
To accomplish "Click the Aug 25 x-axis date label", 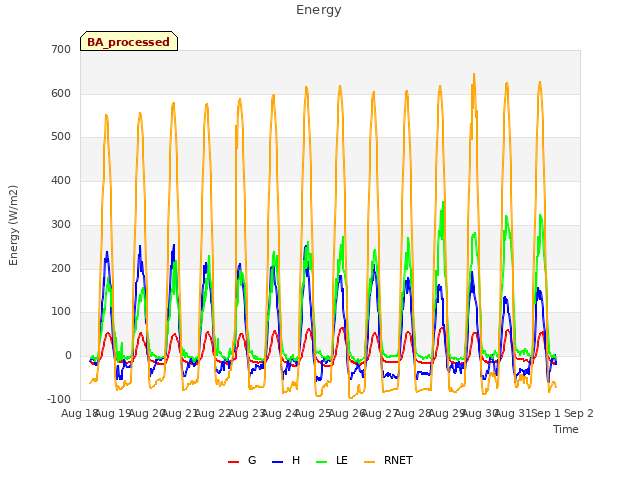I will 313,413.
